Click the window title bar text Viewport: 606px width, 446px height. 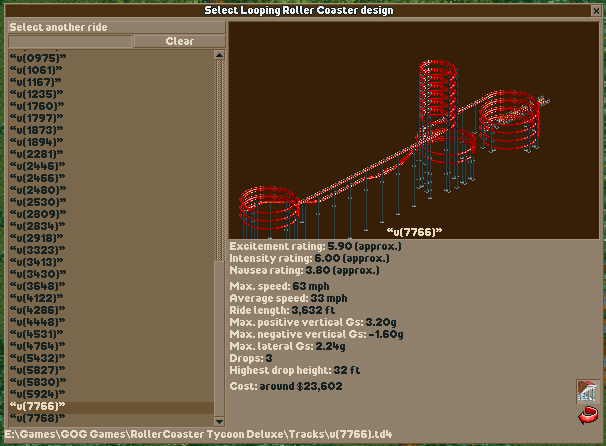coord(299,10)
